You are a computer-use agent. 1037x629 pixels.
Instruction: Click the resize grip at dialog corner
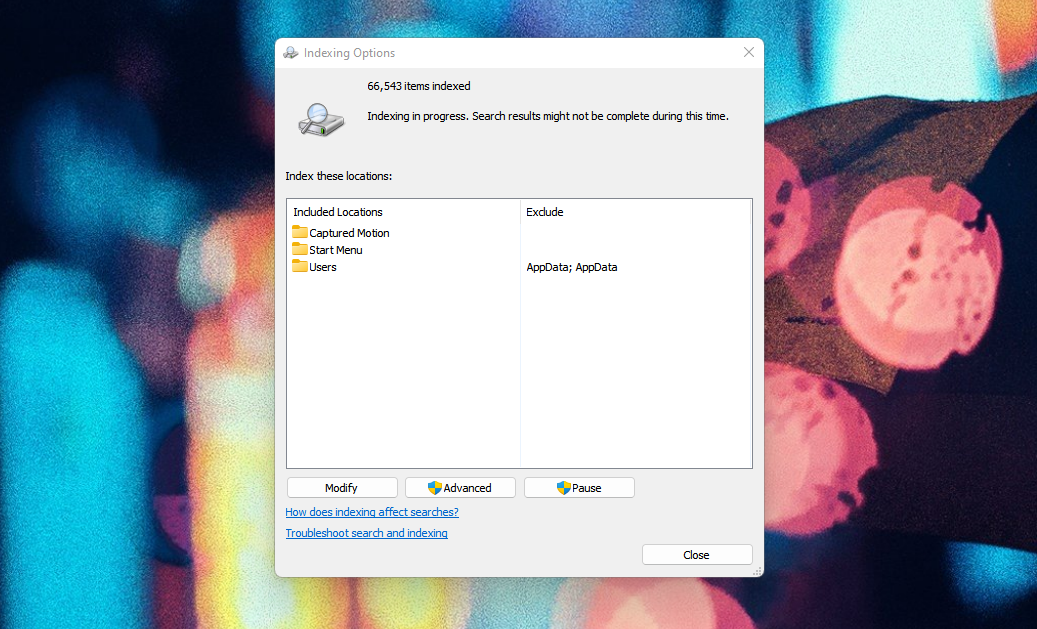[x=757, y=571]
